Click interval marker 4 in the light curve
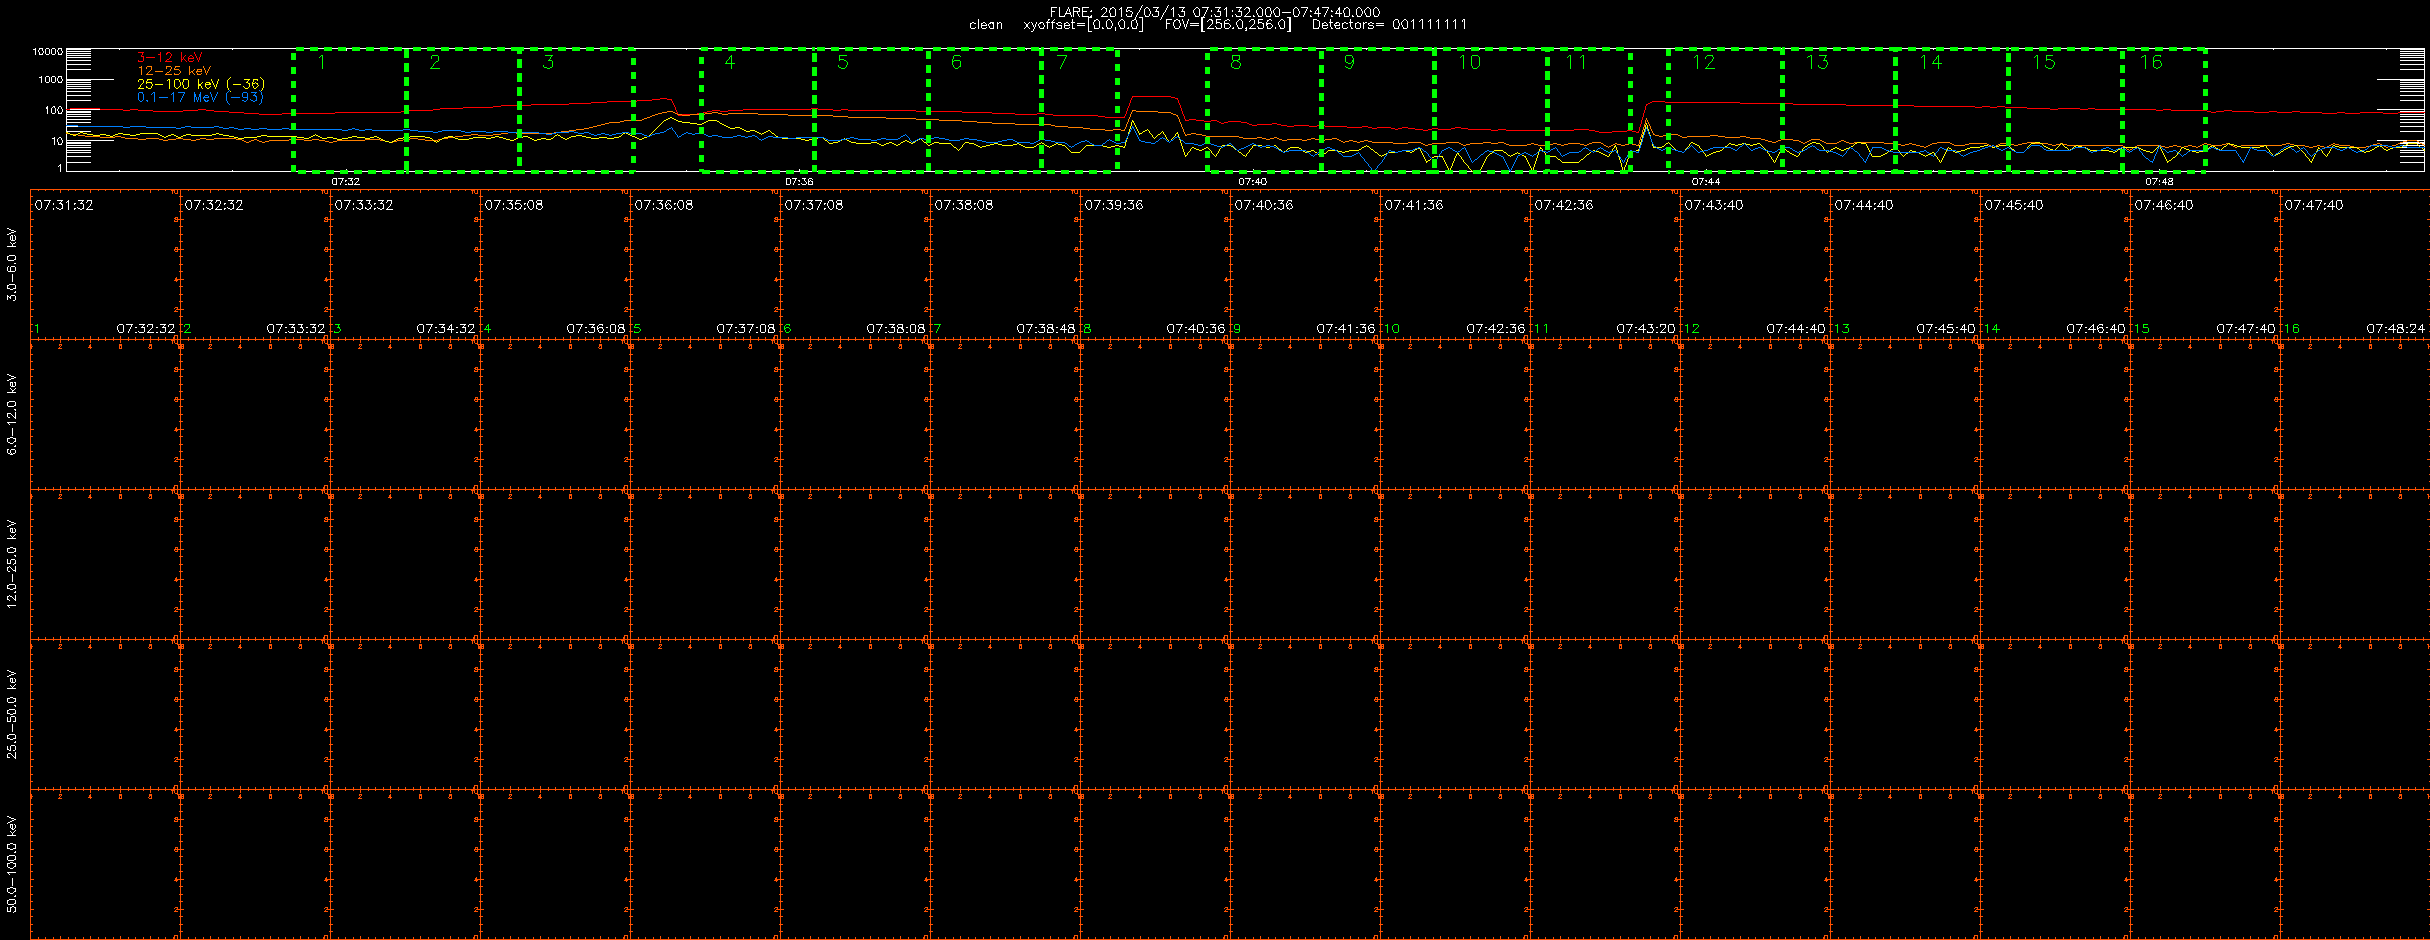Image resolution: width=2430 pixels, height=940 pixels. [x=730, y=63]
